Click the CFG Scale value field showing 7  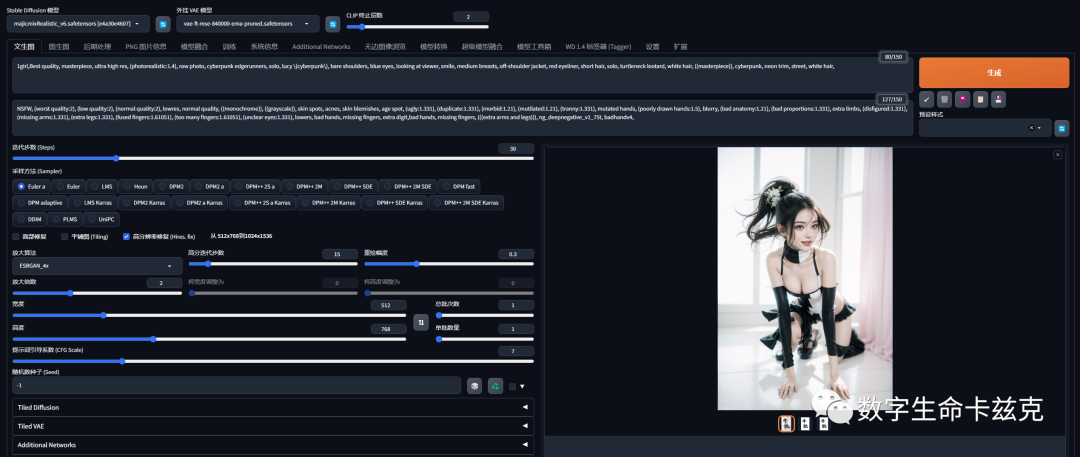click(516, 352)
